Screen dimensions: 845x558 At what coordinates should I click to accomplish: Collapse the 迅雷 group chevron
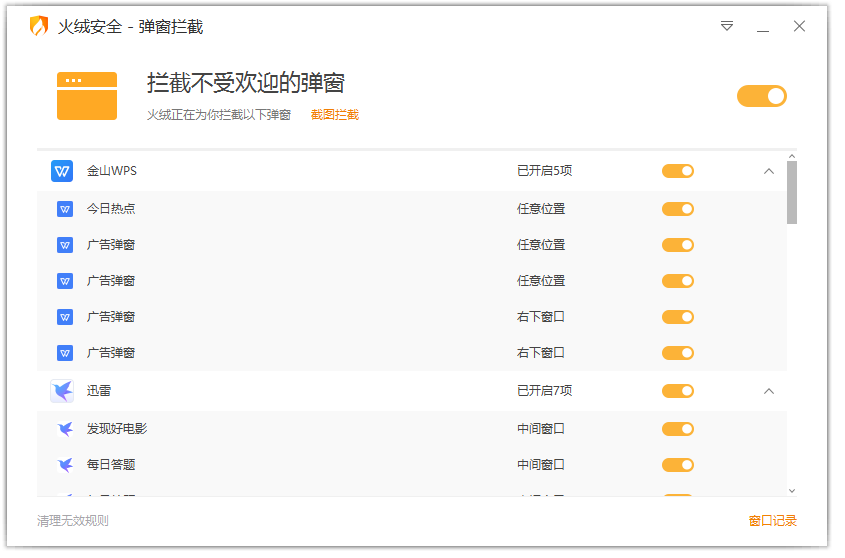[x=769, y=392]
